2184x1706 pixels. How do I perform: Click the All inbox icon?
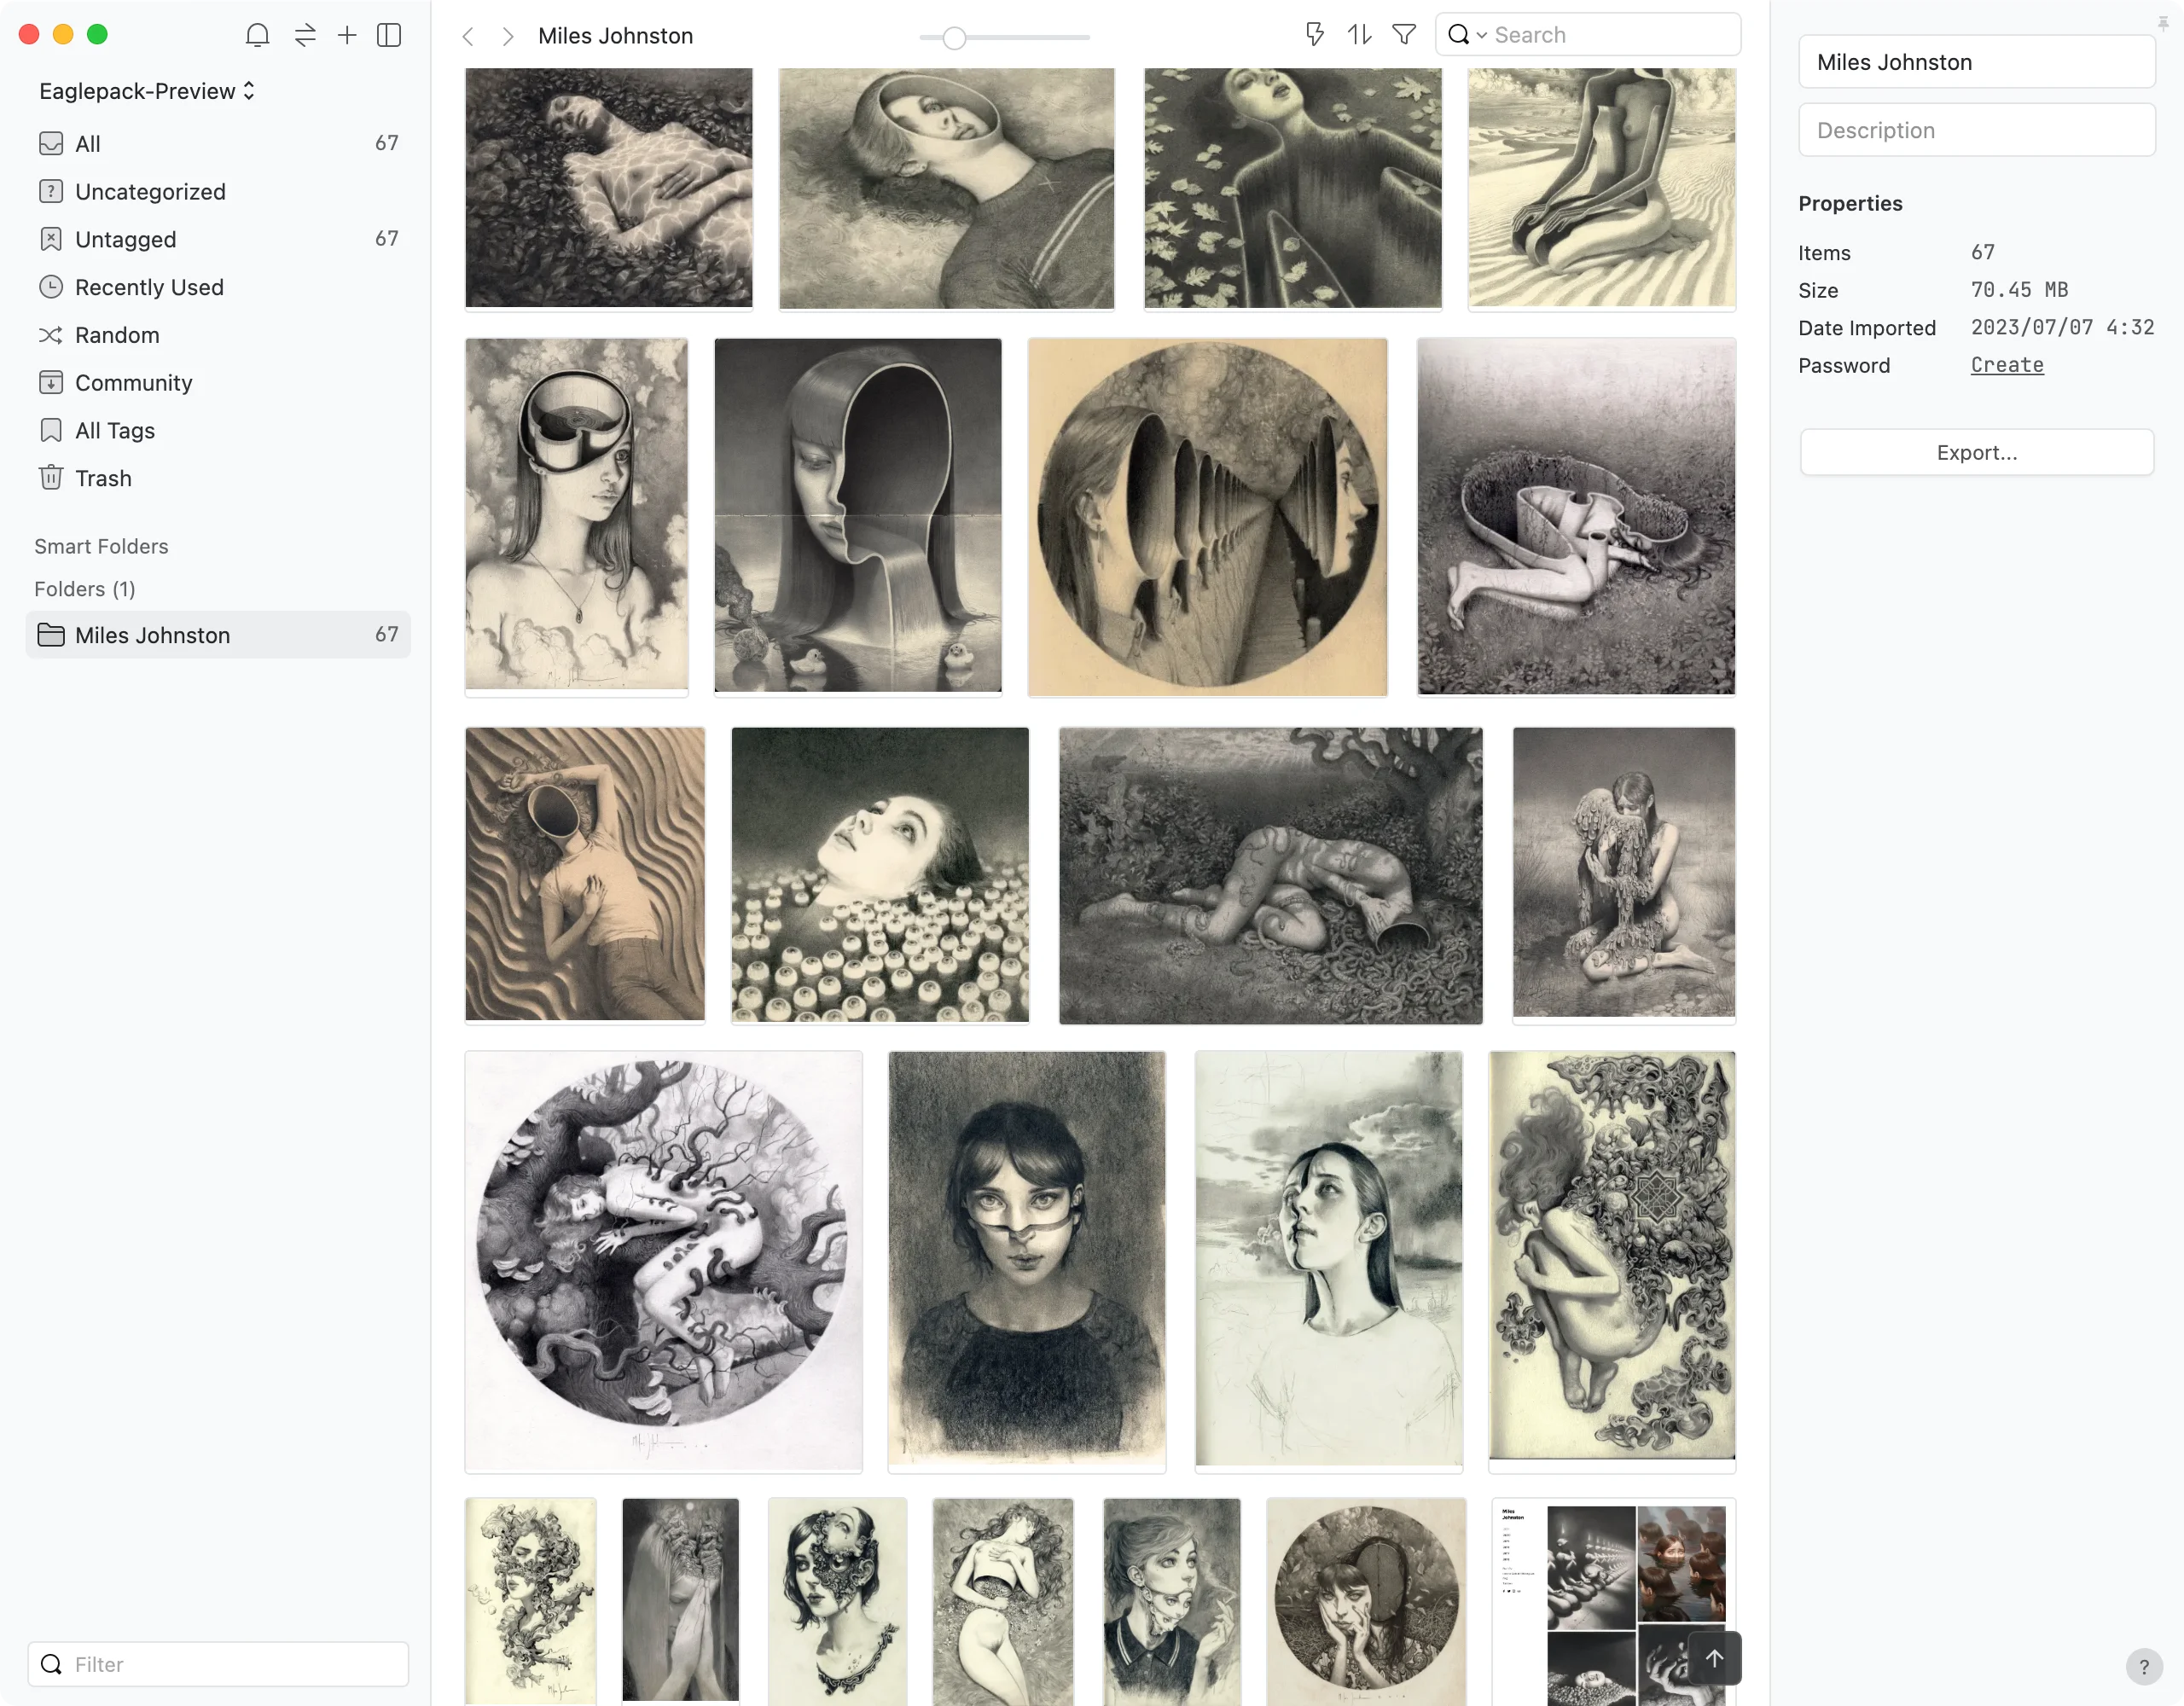(51, 143)
